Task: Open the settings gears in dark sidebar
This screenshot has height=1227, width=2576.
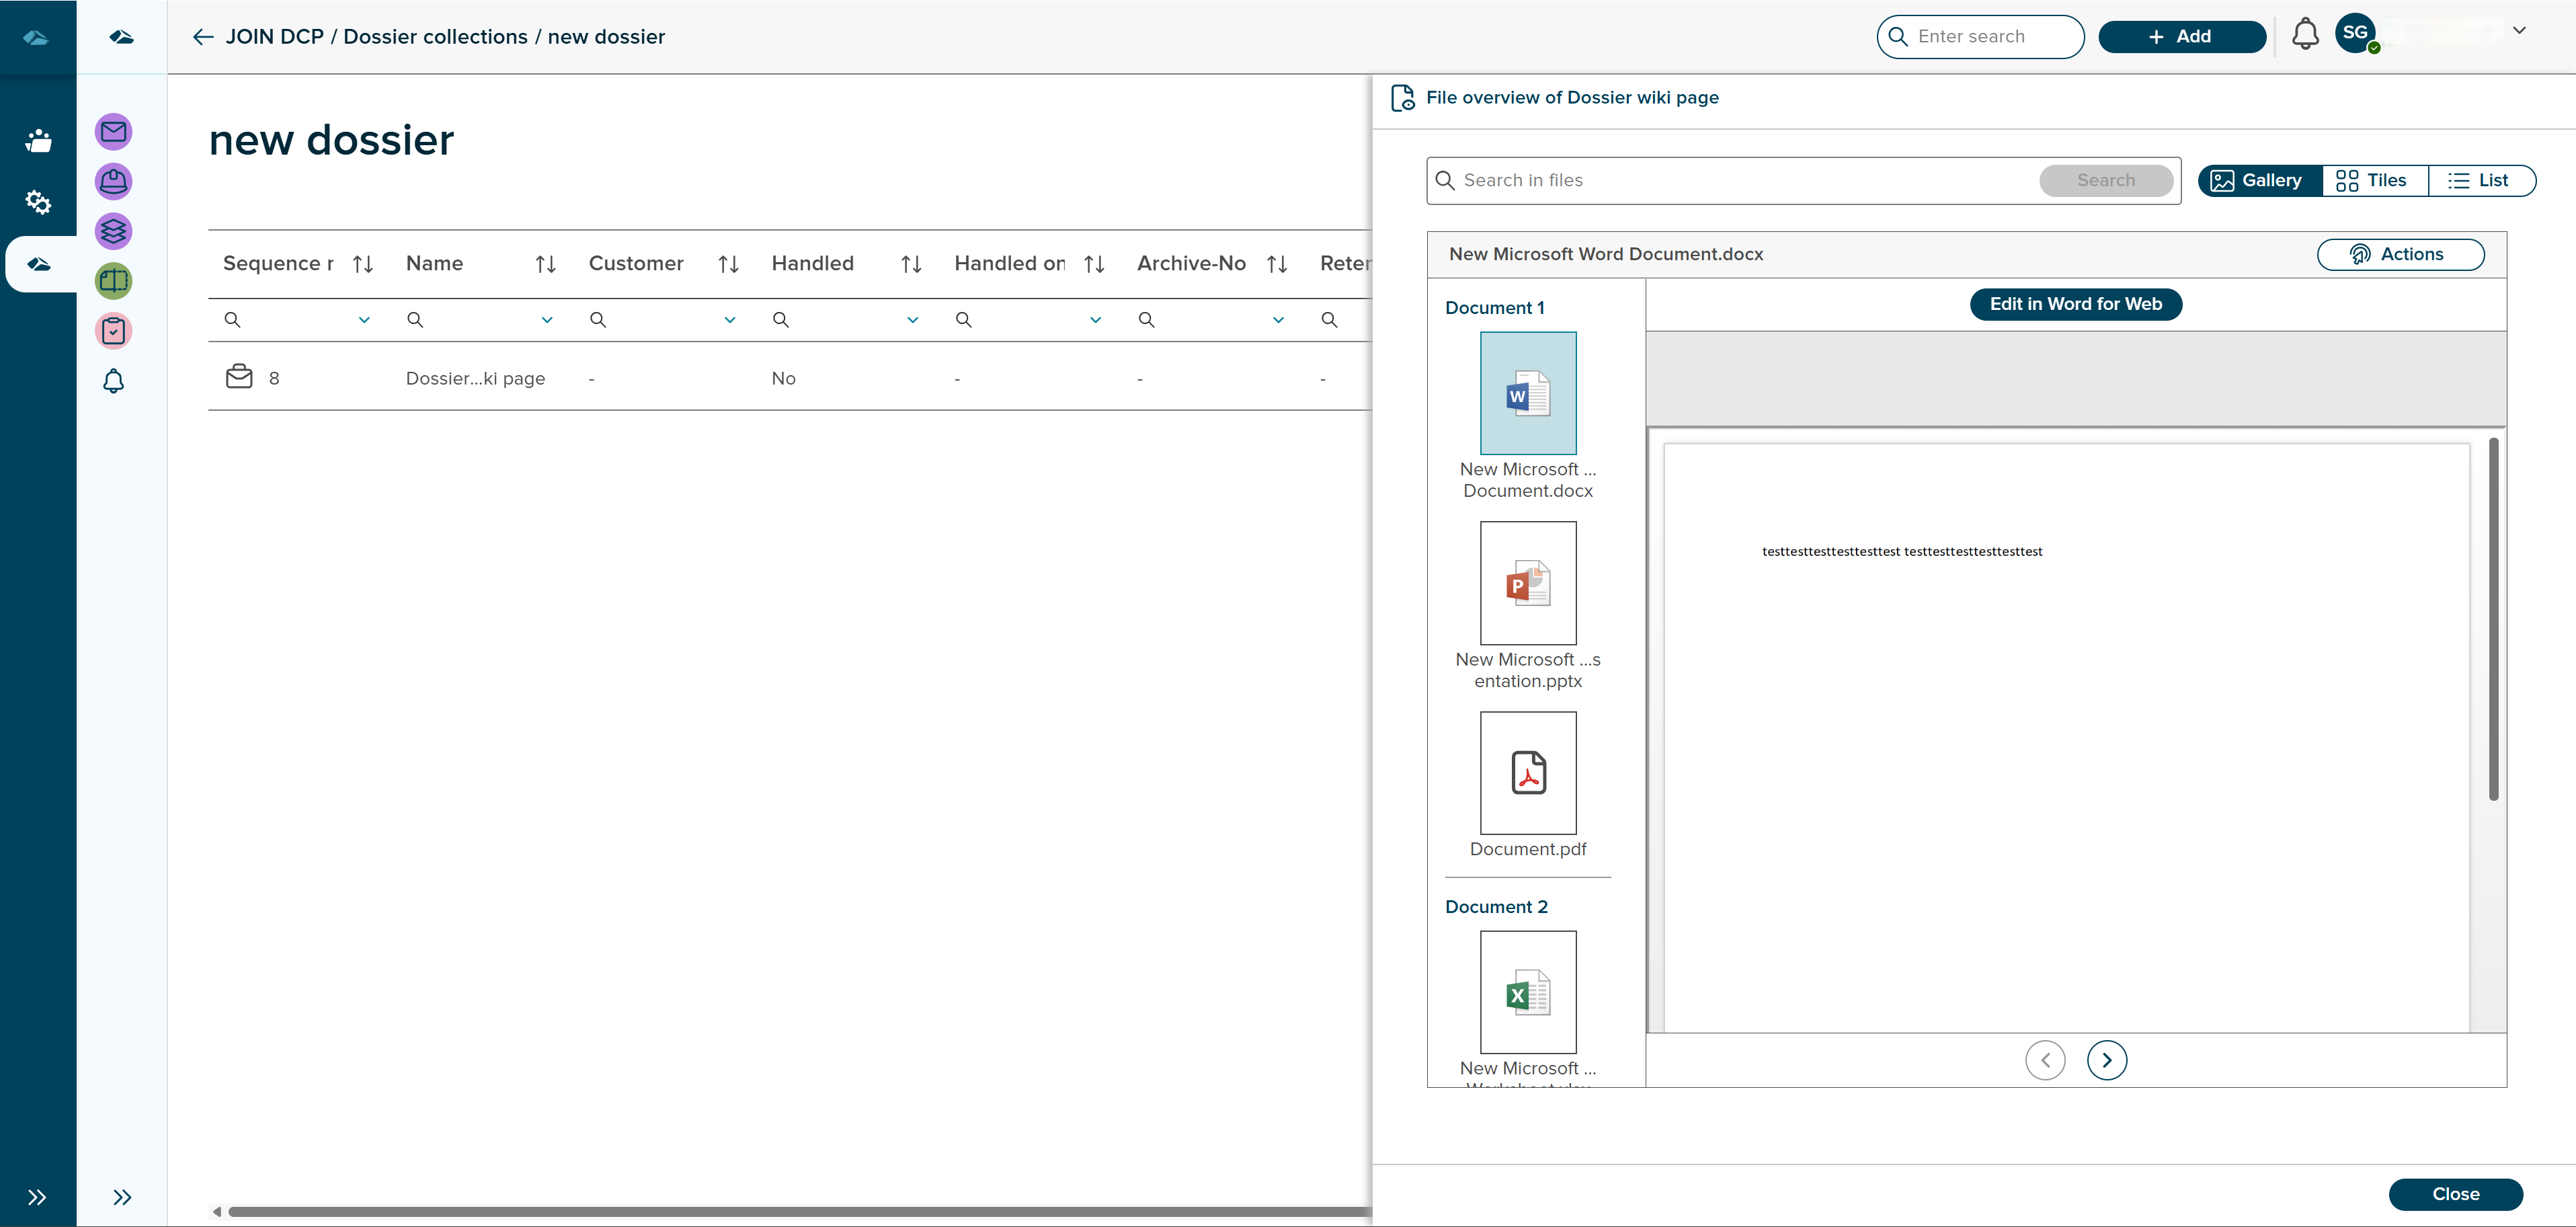Action: [38, 202]
